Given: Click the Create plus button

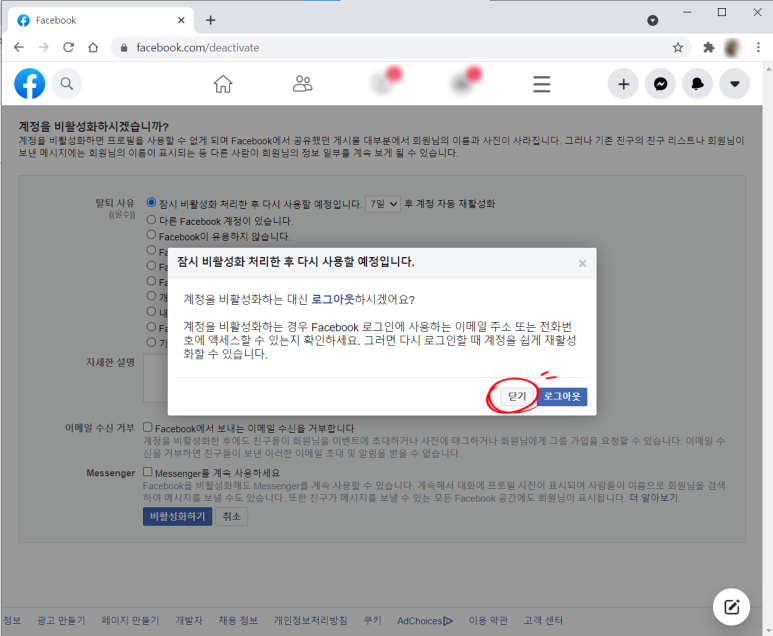Looking at the screenshot, I should 623,84.
